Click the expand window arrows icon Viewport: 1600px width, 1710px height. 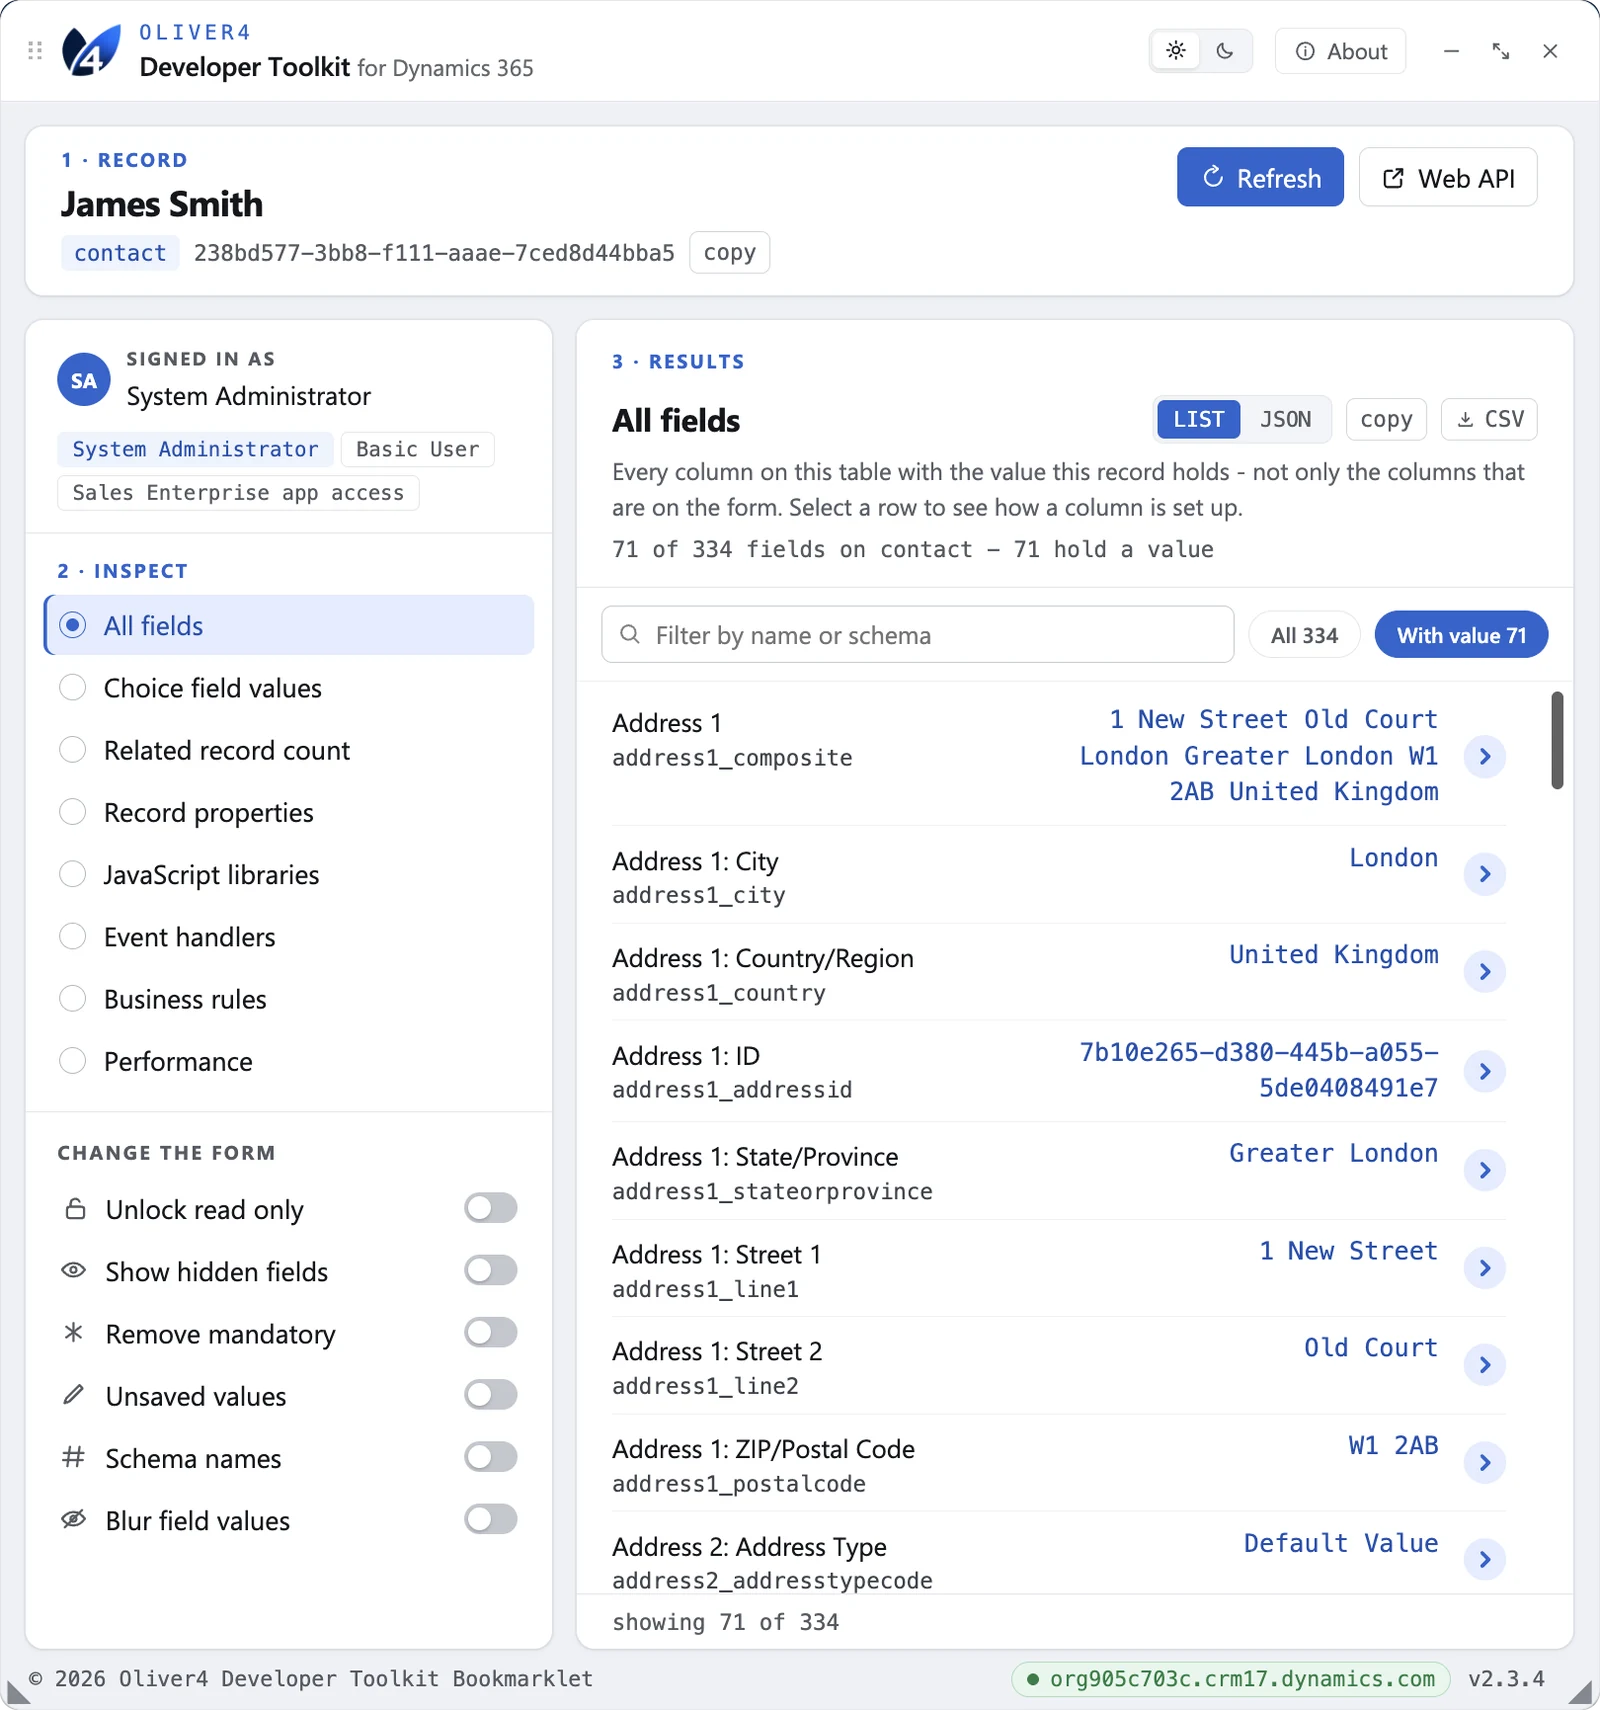(x=1501, y=51)
